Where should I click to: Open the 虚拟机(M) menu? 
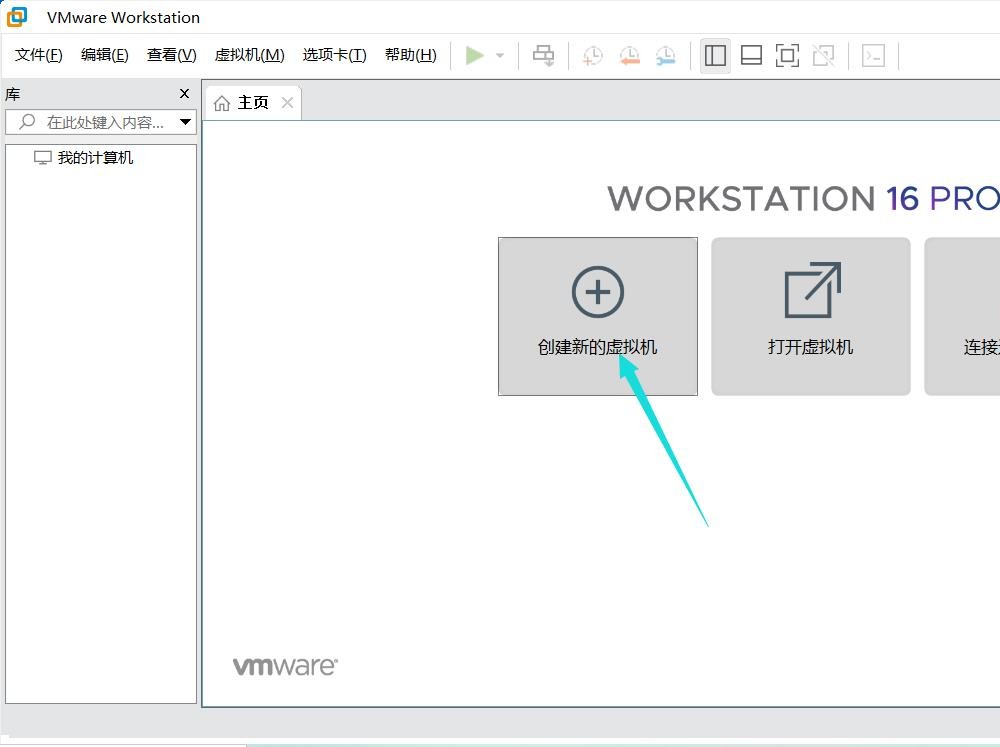coord(249,55)
